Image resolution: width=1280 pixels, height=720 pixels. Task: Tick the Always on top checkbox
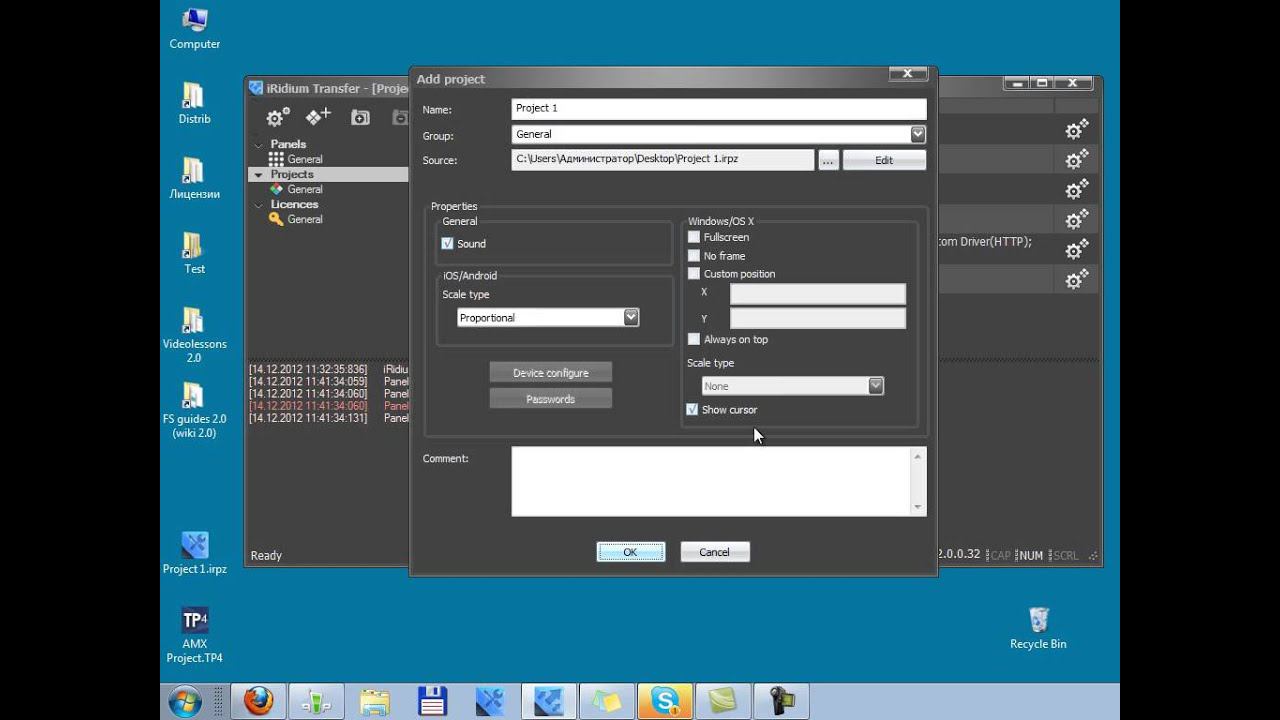coord(694,339)
